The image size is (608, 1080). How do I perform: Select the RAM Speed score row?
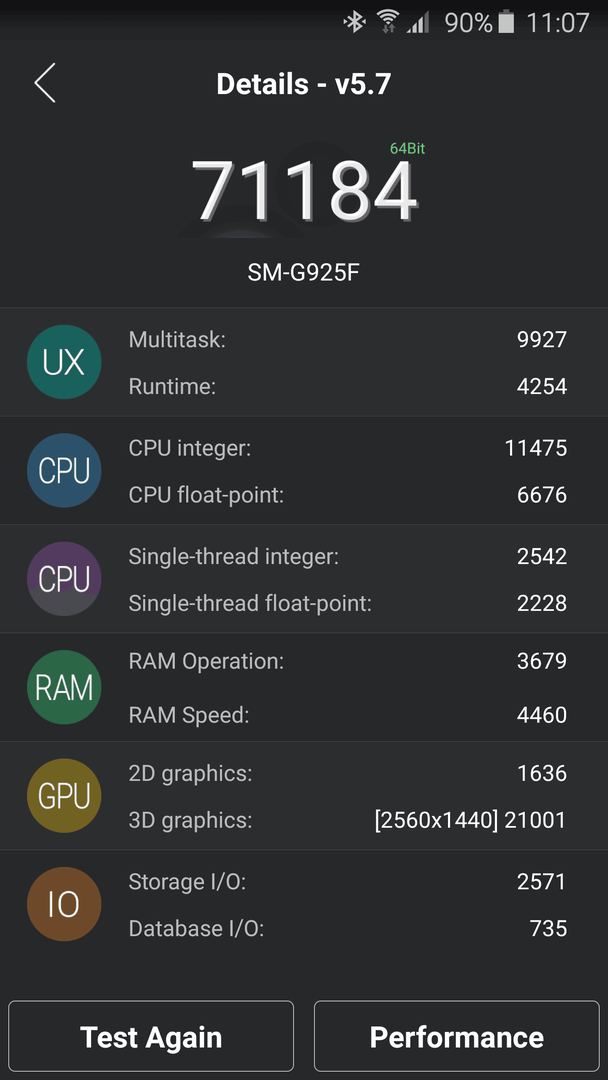pyautogui.click(x=348, y=715)
